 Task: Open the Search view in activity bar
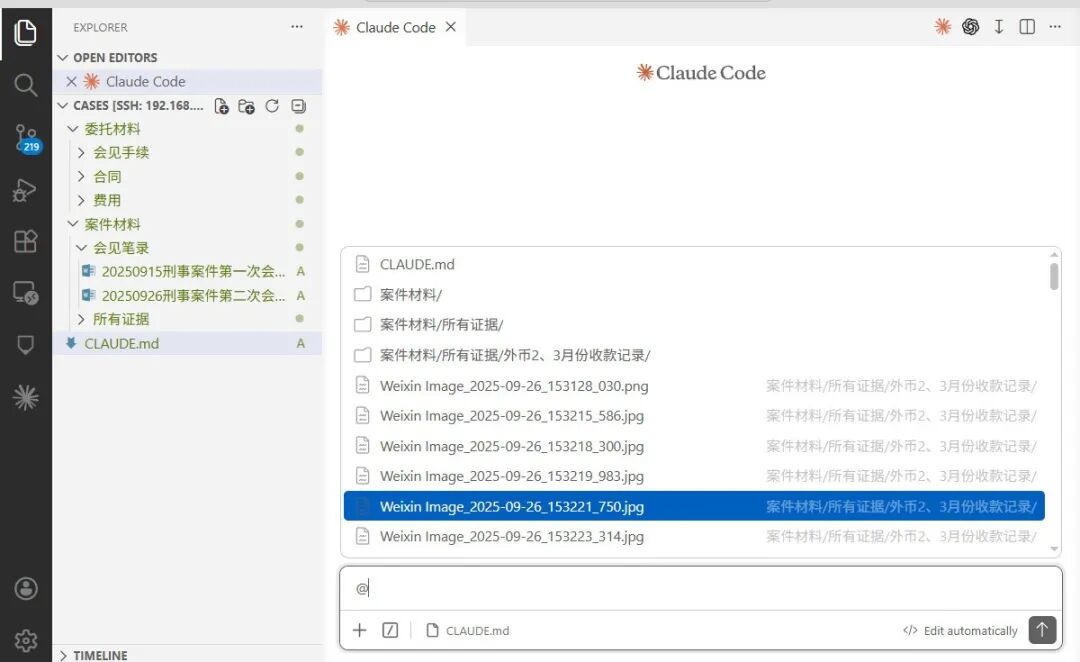point(25,85)
